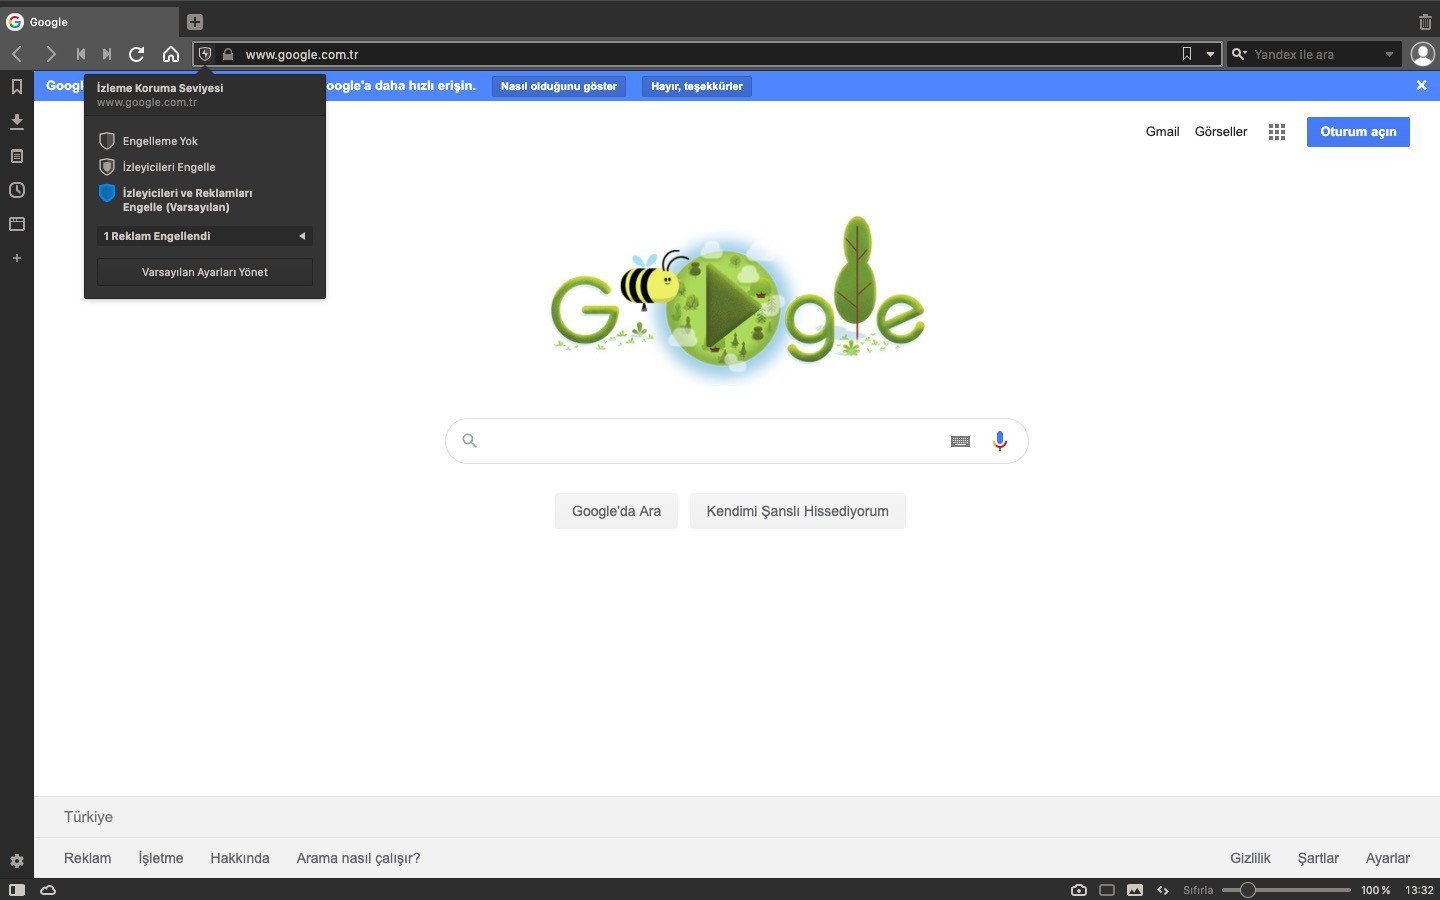Image resolution: width=1440 pixels, height=900 pixels.
Task: Open Google apps grid icon
Action: pos(1277,132)
